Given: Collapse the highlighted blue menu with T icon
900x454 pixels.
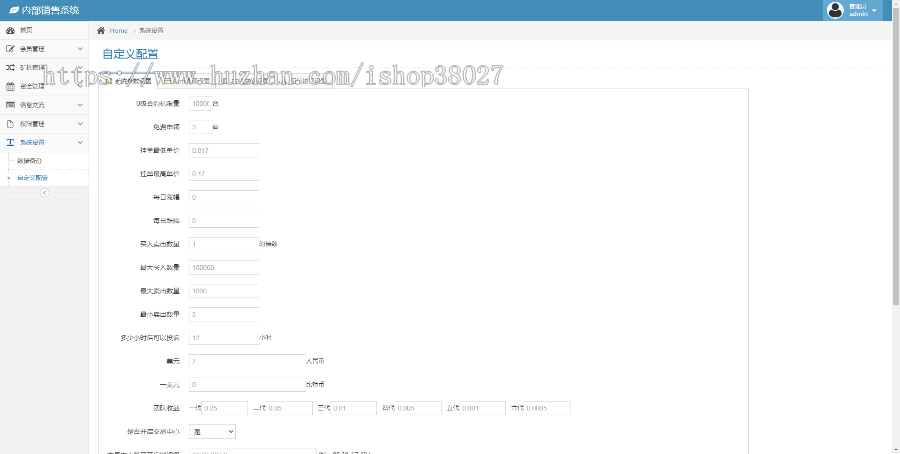Looking at the screenshot, I should pyautogui.click(x=44, y=142).
